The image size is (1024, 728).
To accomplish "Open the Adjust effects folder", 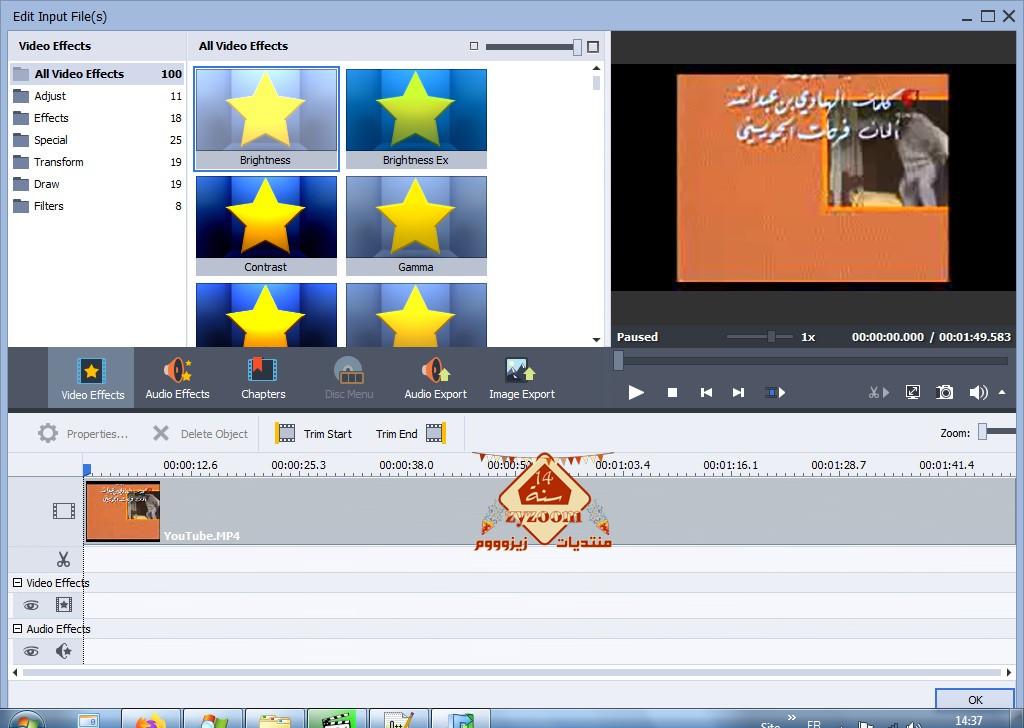I will [x=97, y=96].
